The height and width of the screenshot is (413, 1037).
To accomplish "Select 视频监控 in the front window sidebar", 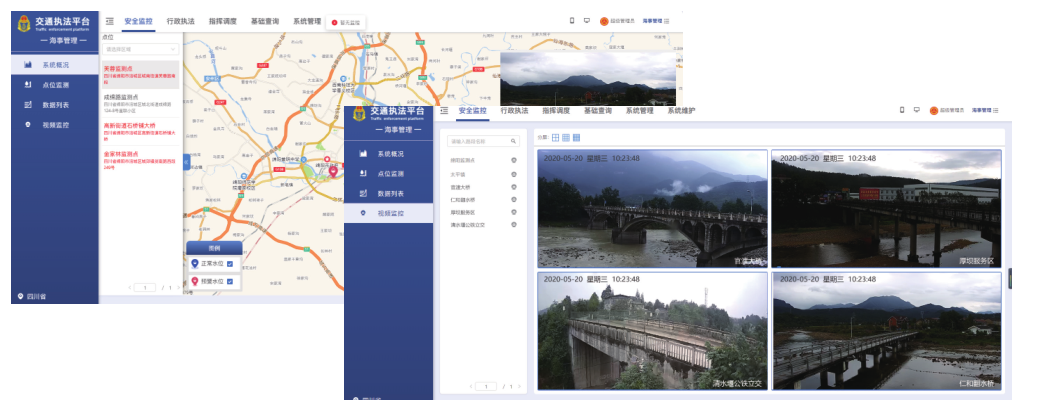I will [390, 213].
